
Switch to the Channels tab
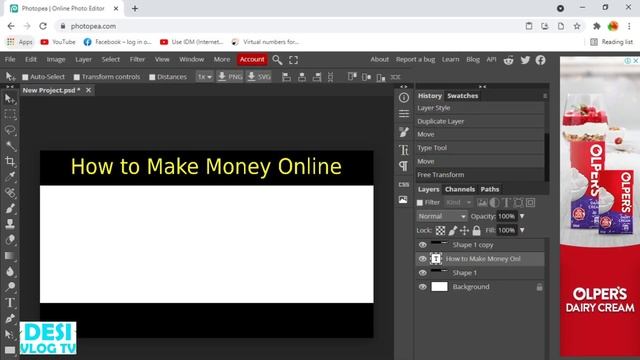[x=460, y=189]
